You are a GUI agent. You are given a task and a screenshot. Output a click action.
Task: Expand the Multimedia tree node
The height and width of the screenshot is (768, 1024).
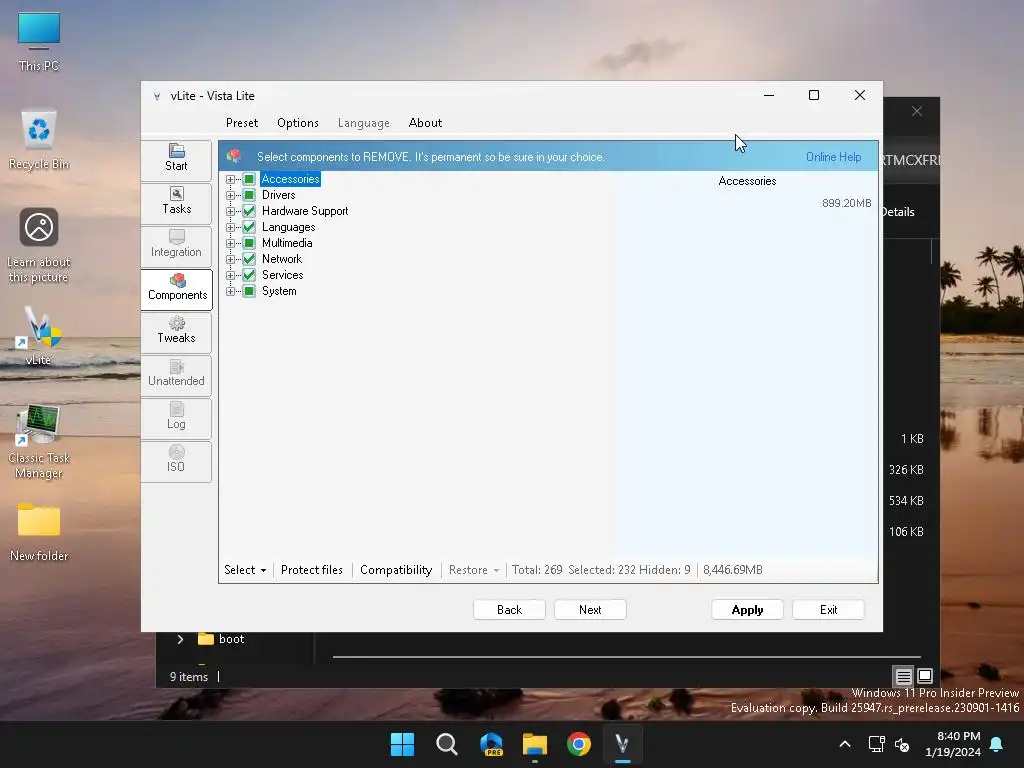click(x=230, y=243)
